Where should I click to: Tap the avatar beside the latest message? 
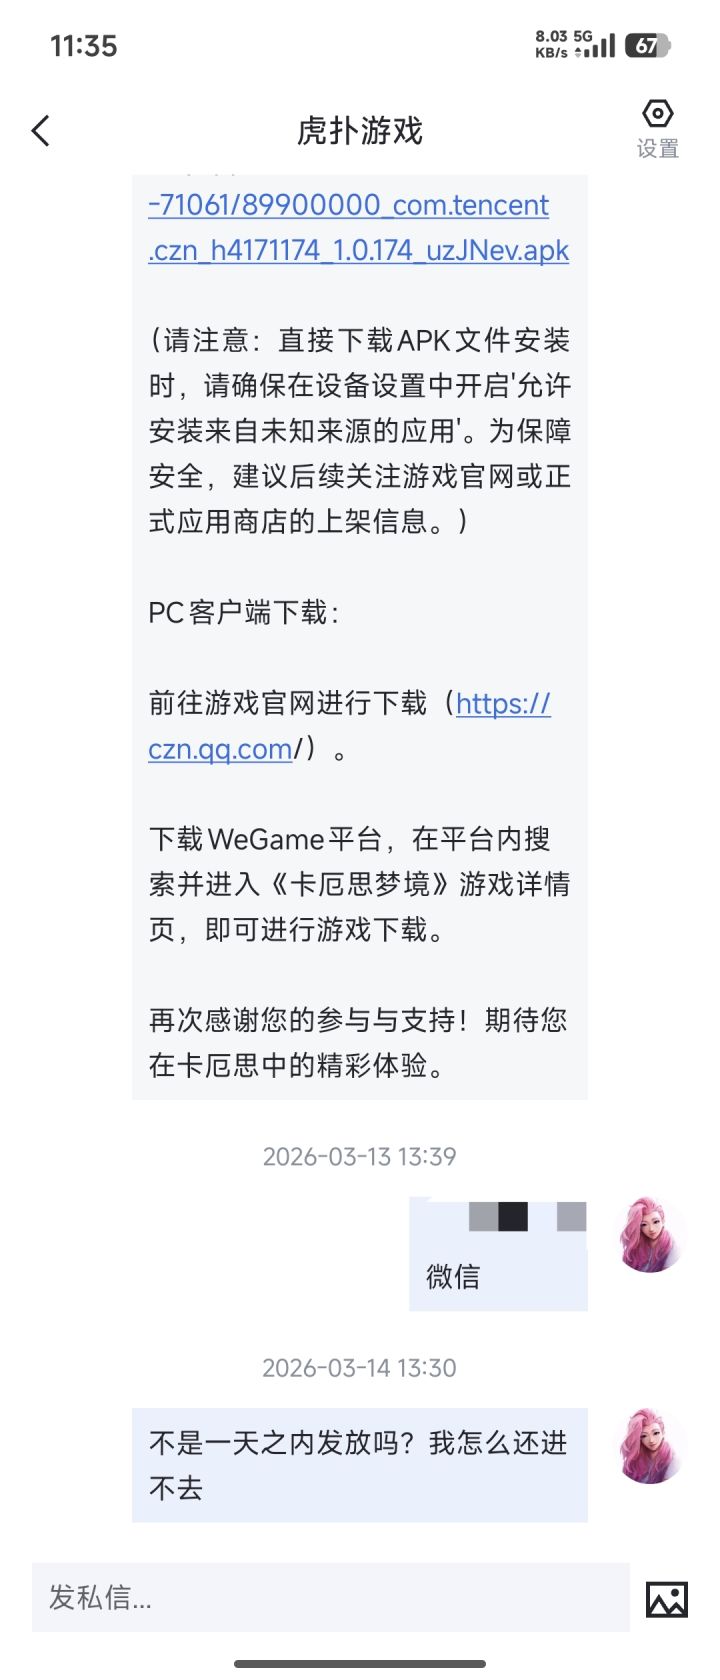click(x=651, y=1446)
